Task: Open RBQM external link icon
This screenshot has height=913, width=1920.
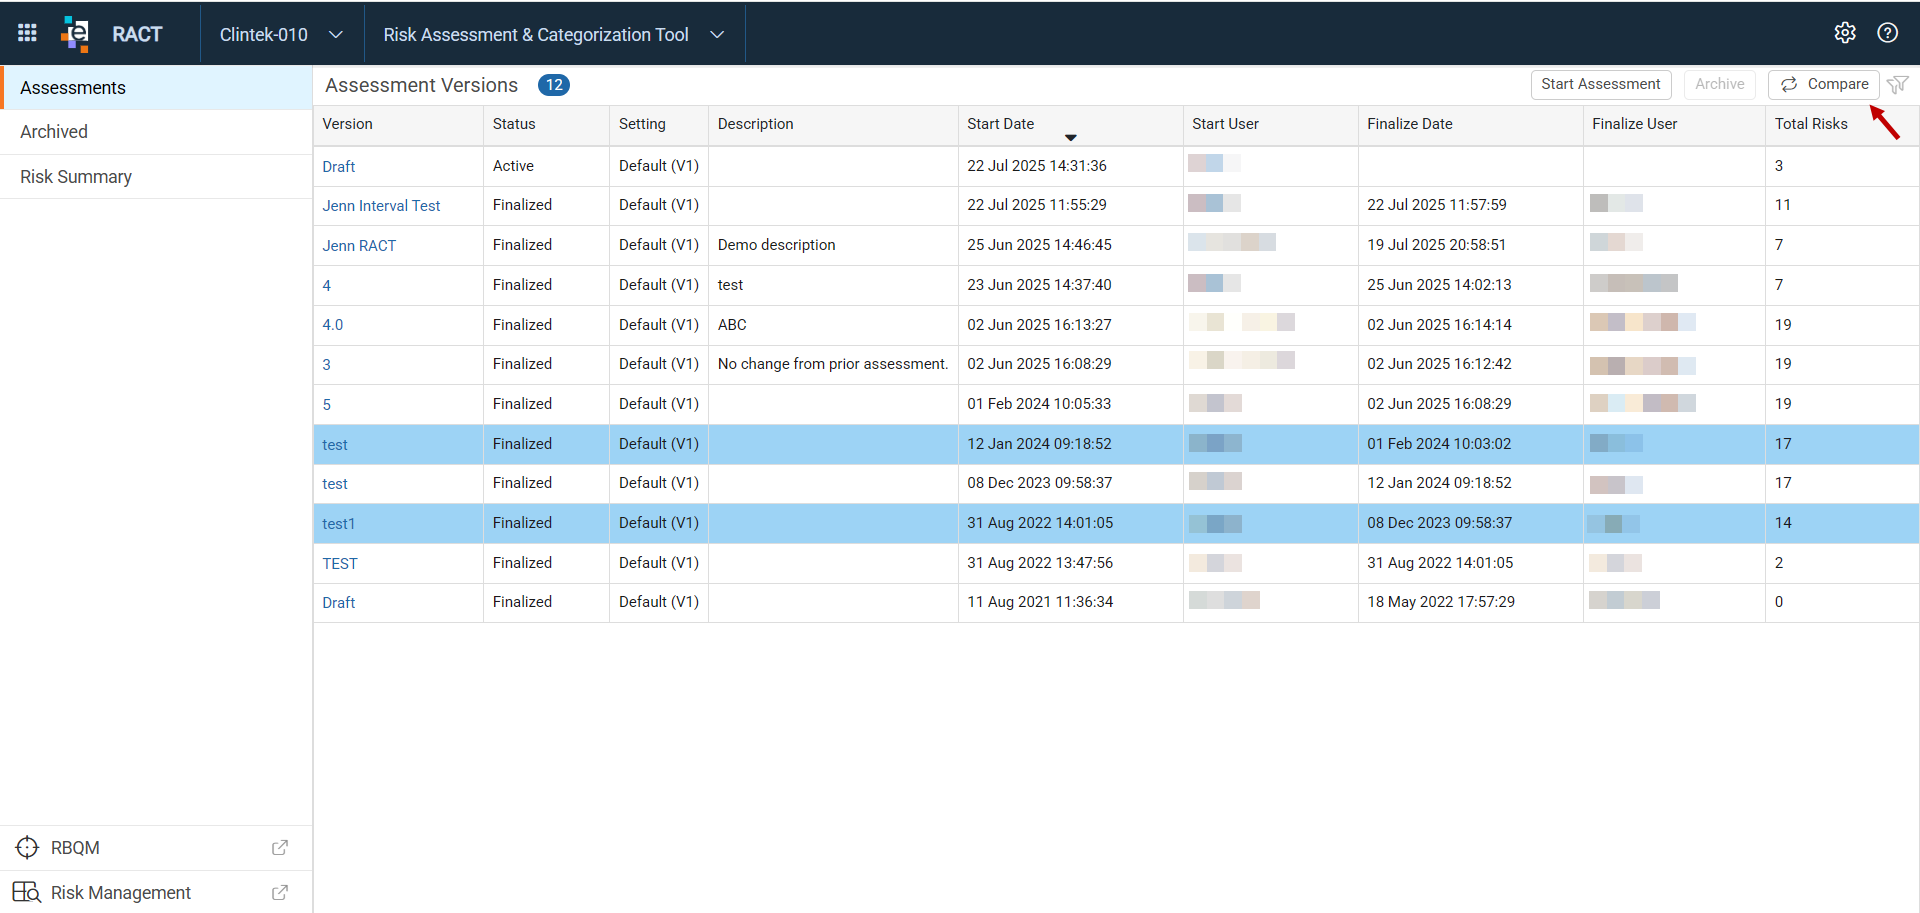Action: click(280, 848)
